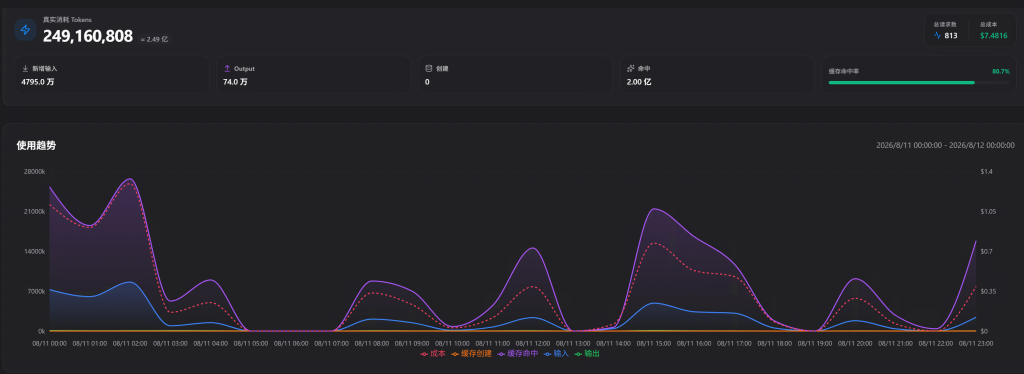Click the 命中 2.00 亿 card
The width and height of the screenshot is (1024, 374).
pos(717,74)
